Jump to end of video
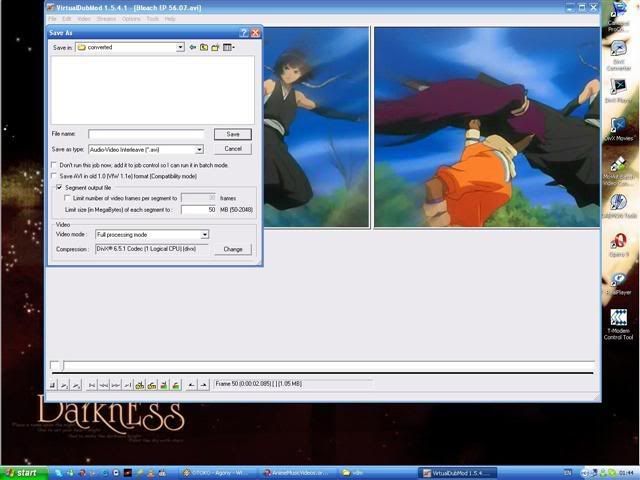 click(128, 384)
